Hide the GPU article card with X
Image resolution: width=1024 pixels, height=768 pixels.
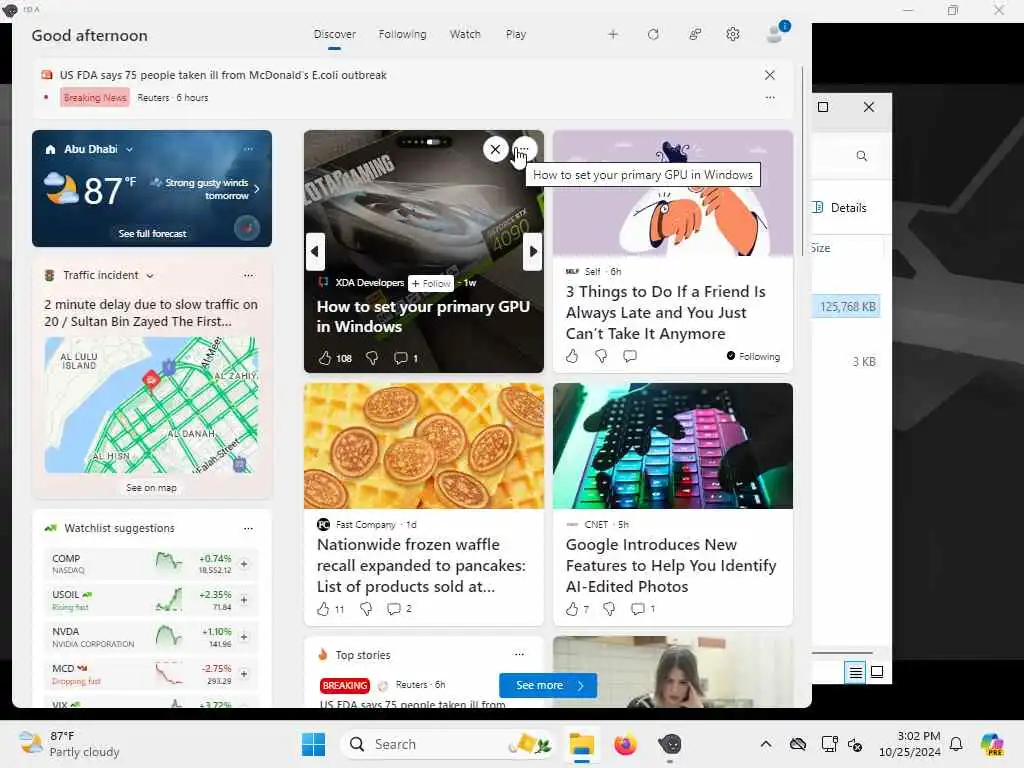495,150
